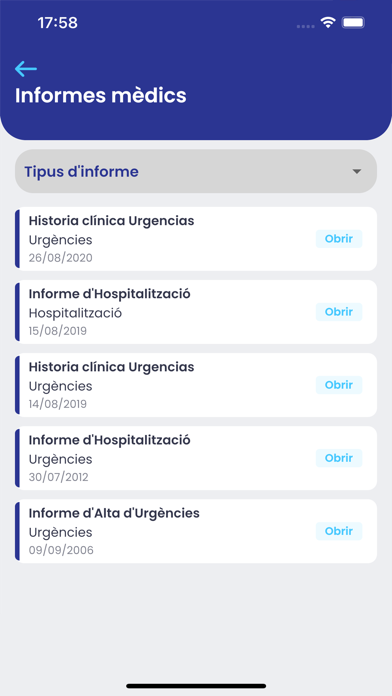Expand the Tipus d'informe dropdown arrow

(356, 172)
